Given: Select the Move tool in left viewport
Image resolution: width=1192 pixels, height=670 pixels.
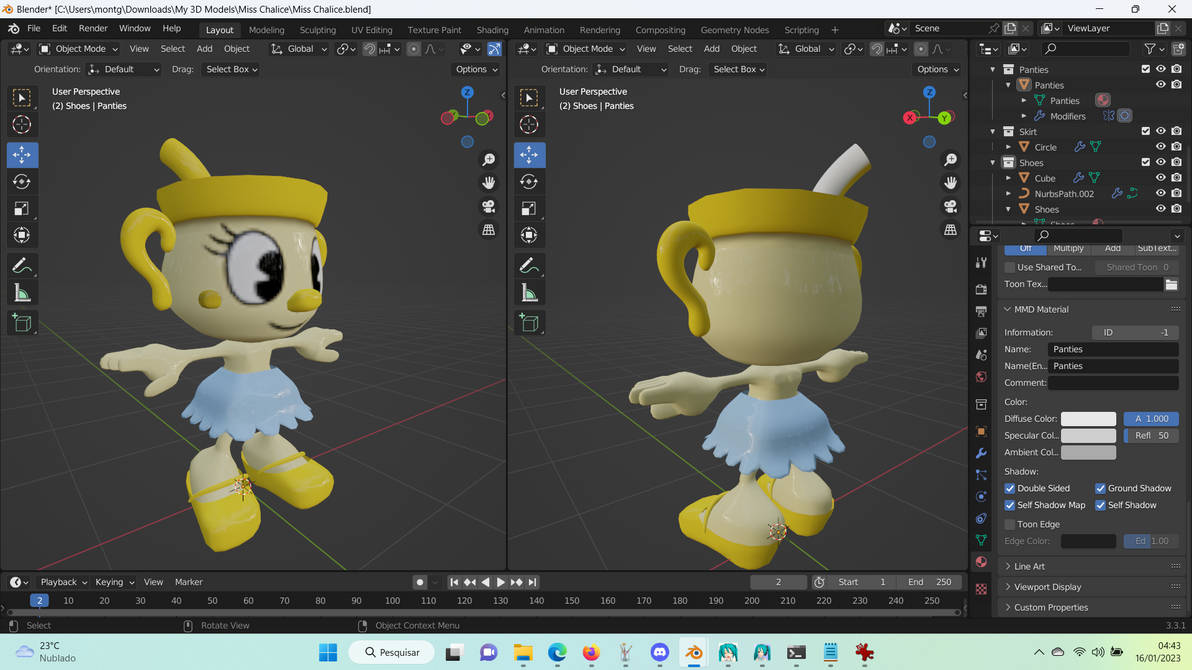Looking at the screenshot, I should 22,154.
